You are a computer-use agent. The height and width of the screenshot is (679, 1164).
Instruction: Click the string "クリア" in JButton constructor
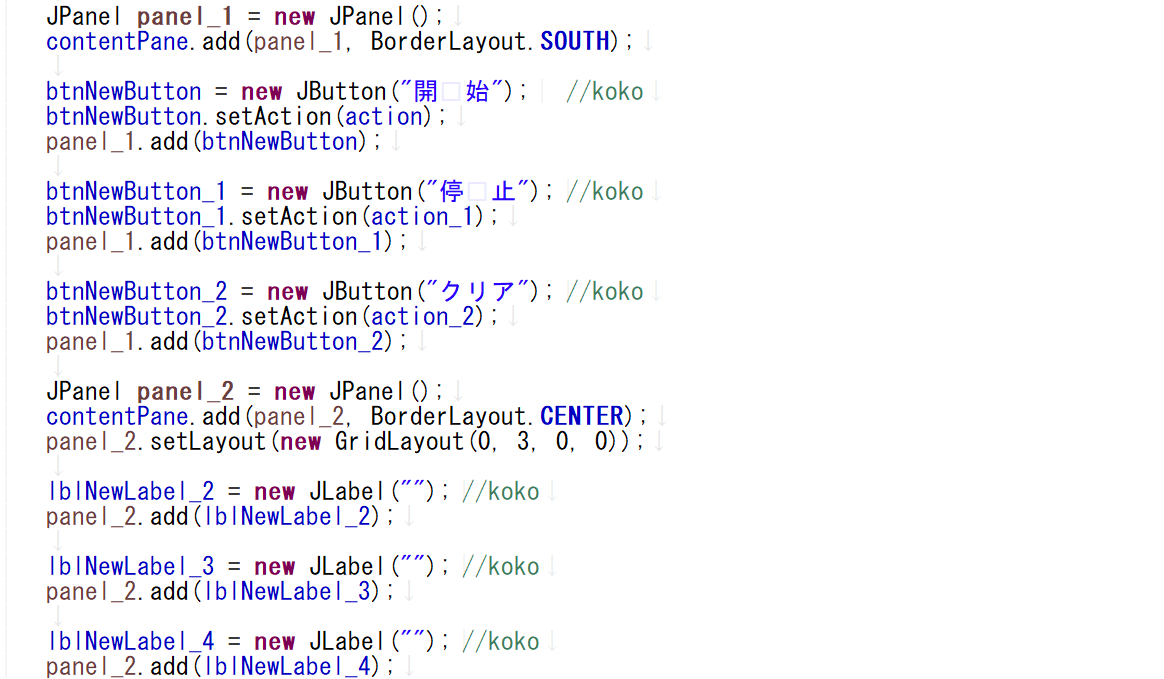coord(477,292)
